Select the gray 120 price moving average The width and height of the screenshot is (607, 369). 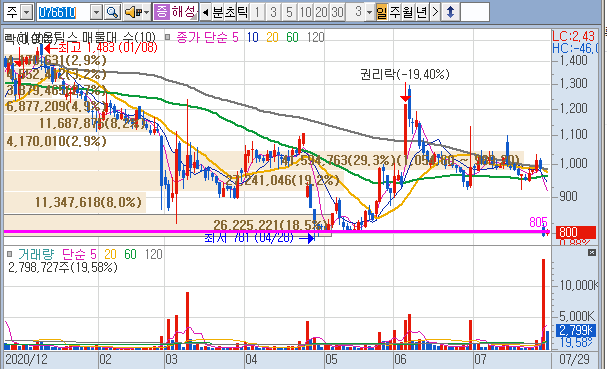(316, 37)
